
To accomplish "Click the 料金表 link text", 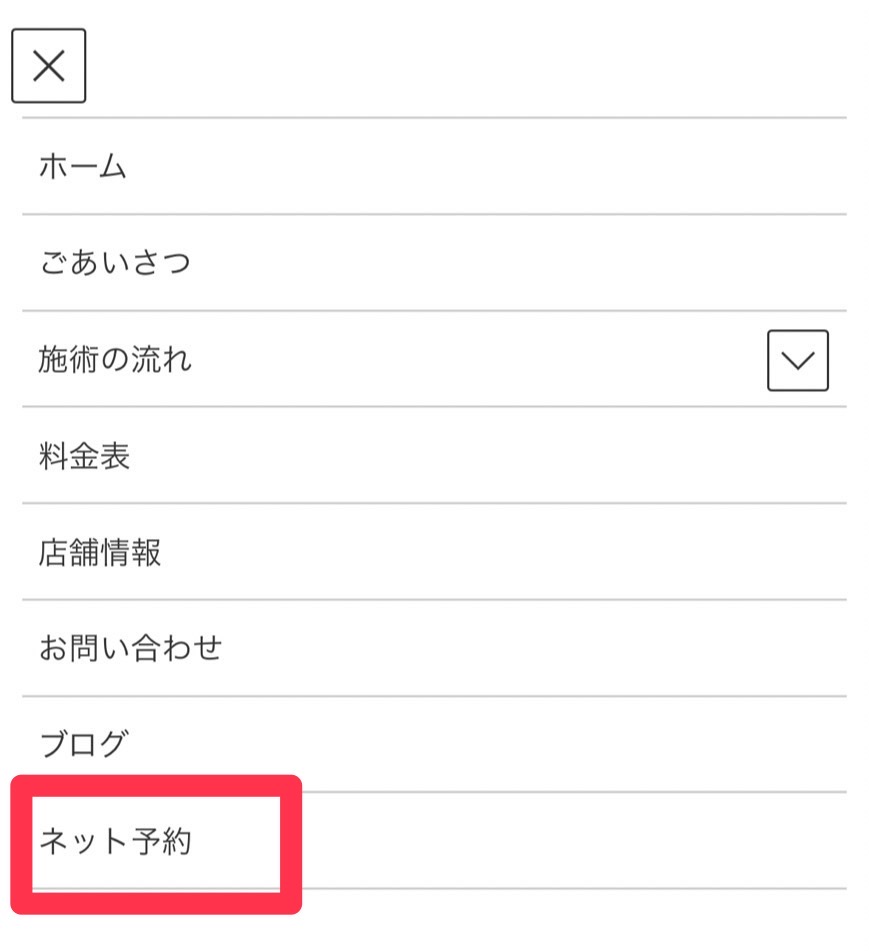I will click(x=84, y=456).
